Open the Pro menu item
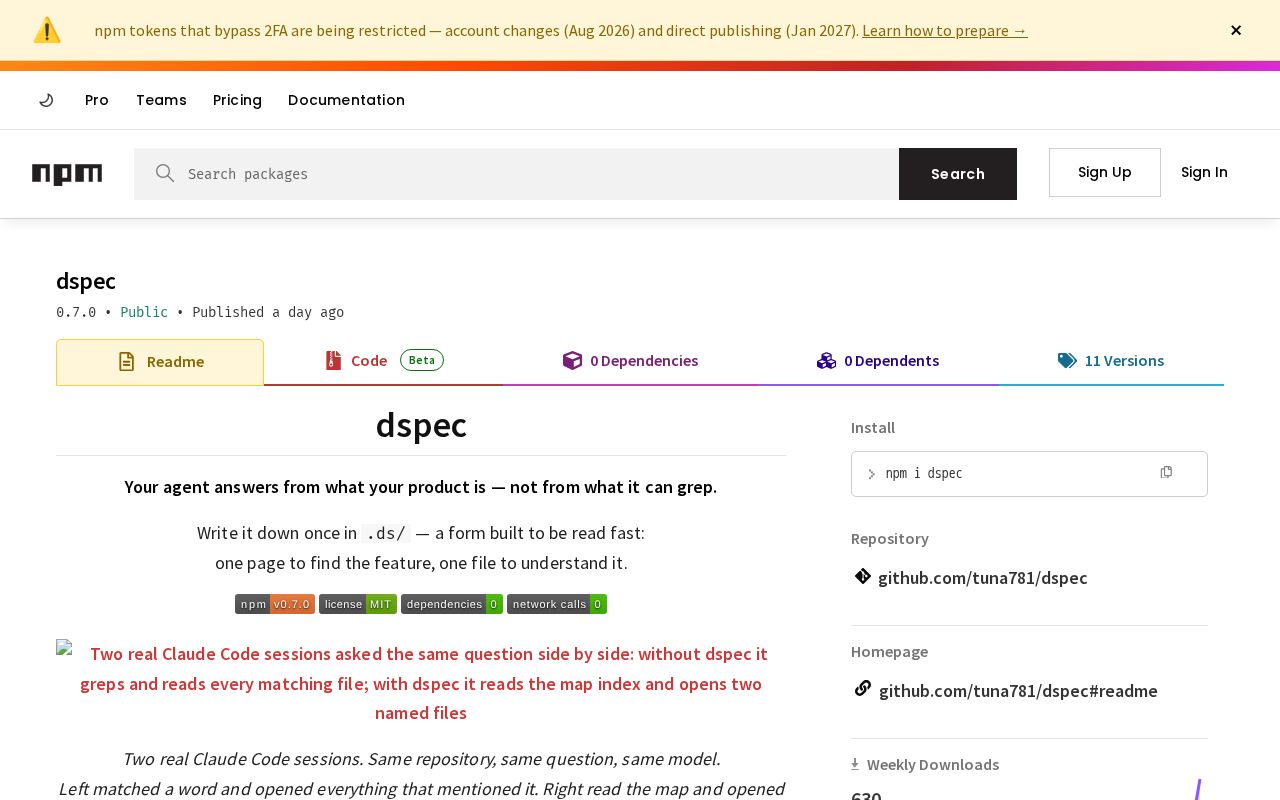 click(x=97, y=100)
